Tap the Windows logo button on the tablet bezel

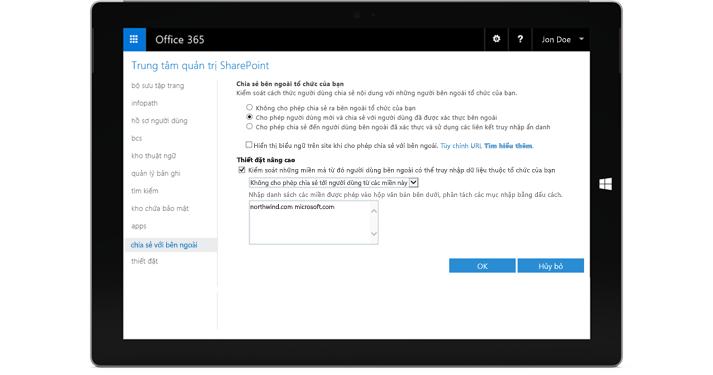pos(605,184)
